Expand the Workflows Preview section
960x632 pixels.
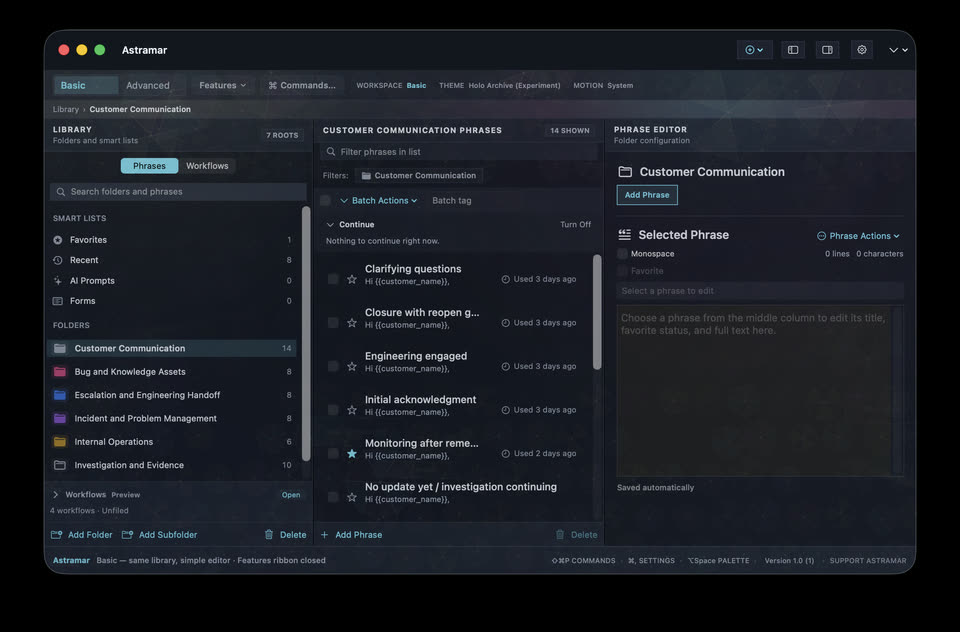click(x=56, y=494)
